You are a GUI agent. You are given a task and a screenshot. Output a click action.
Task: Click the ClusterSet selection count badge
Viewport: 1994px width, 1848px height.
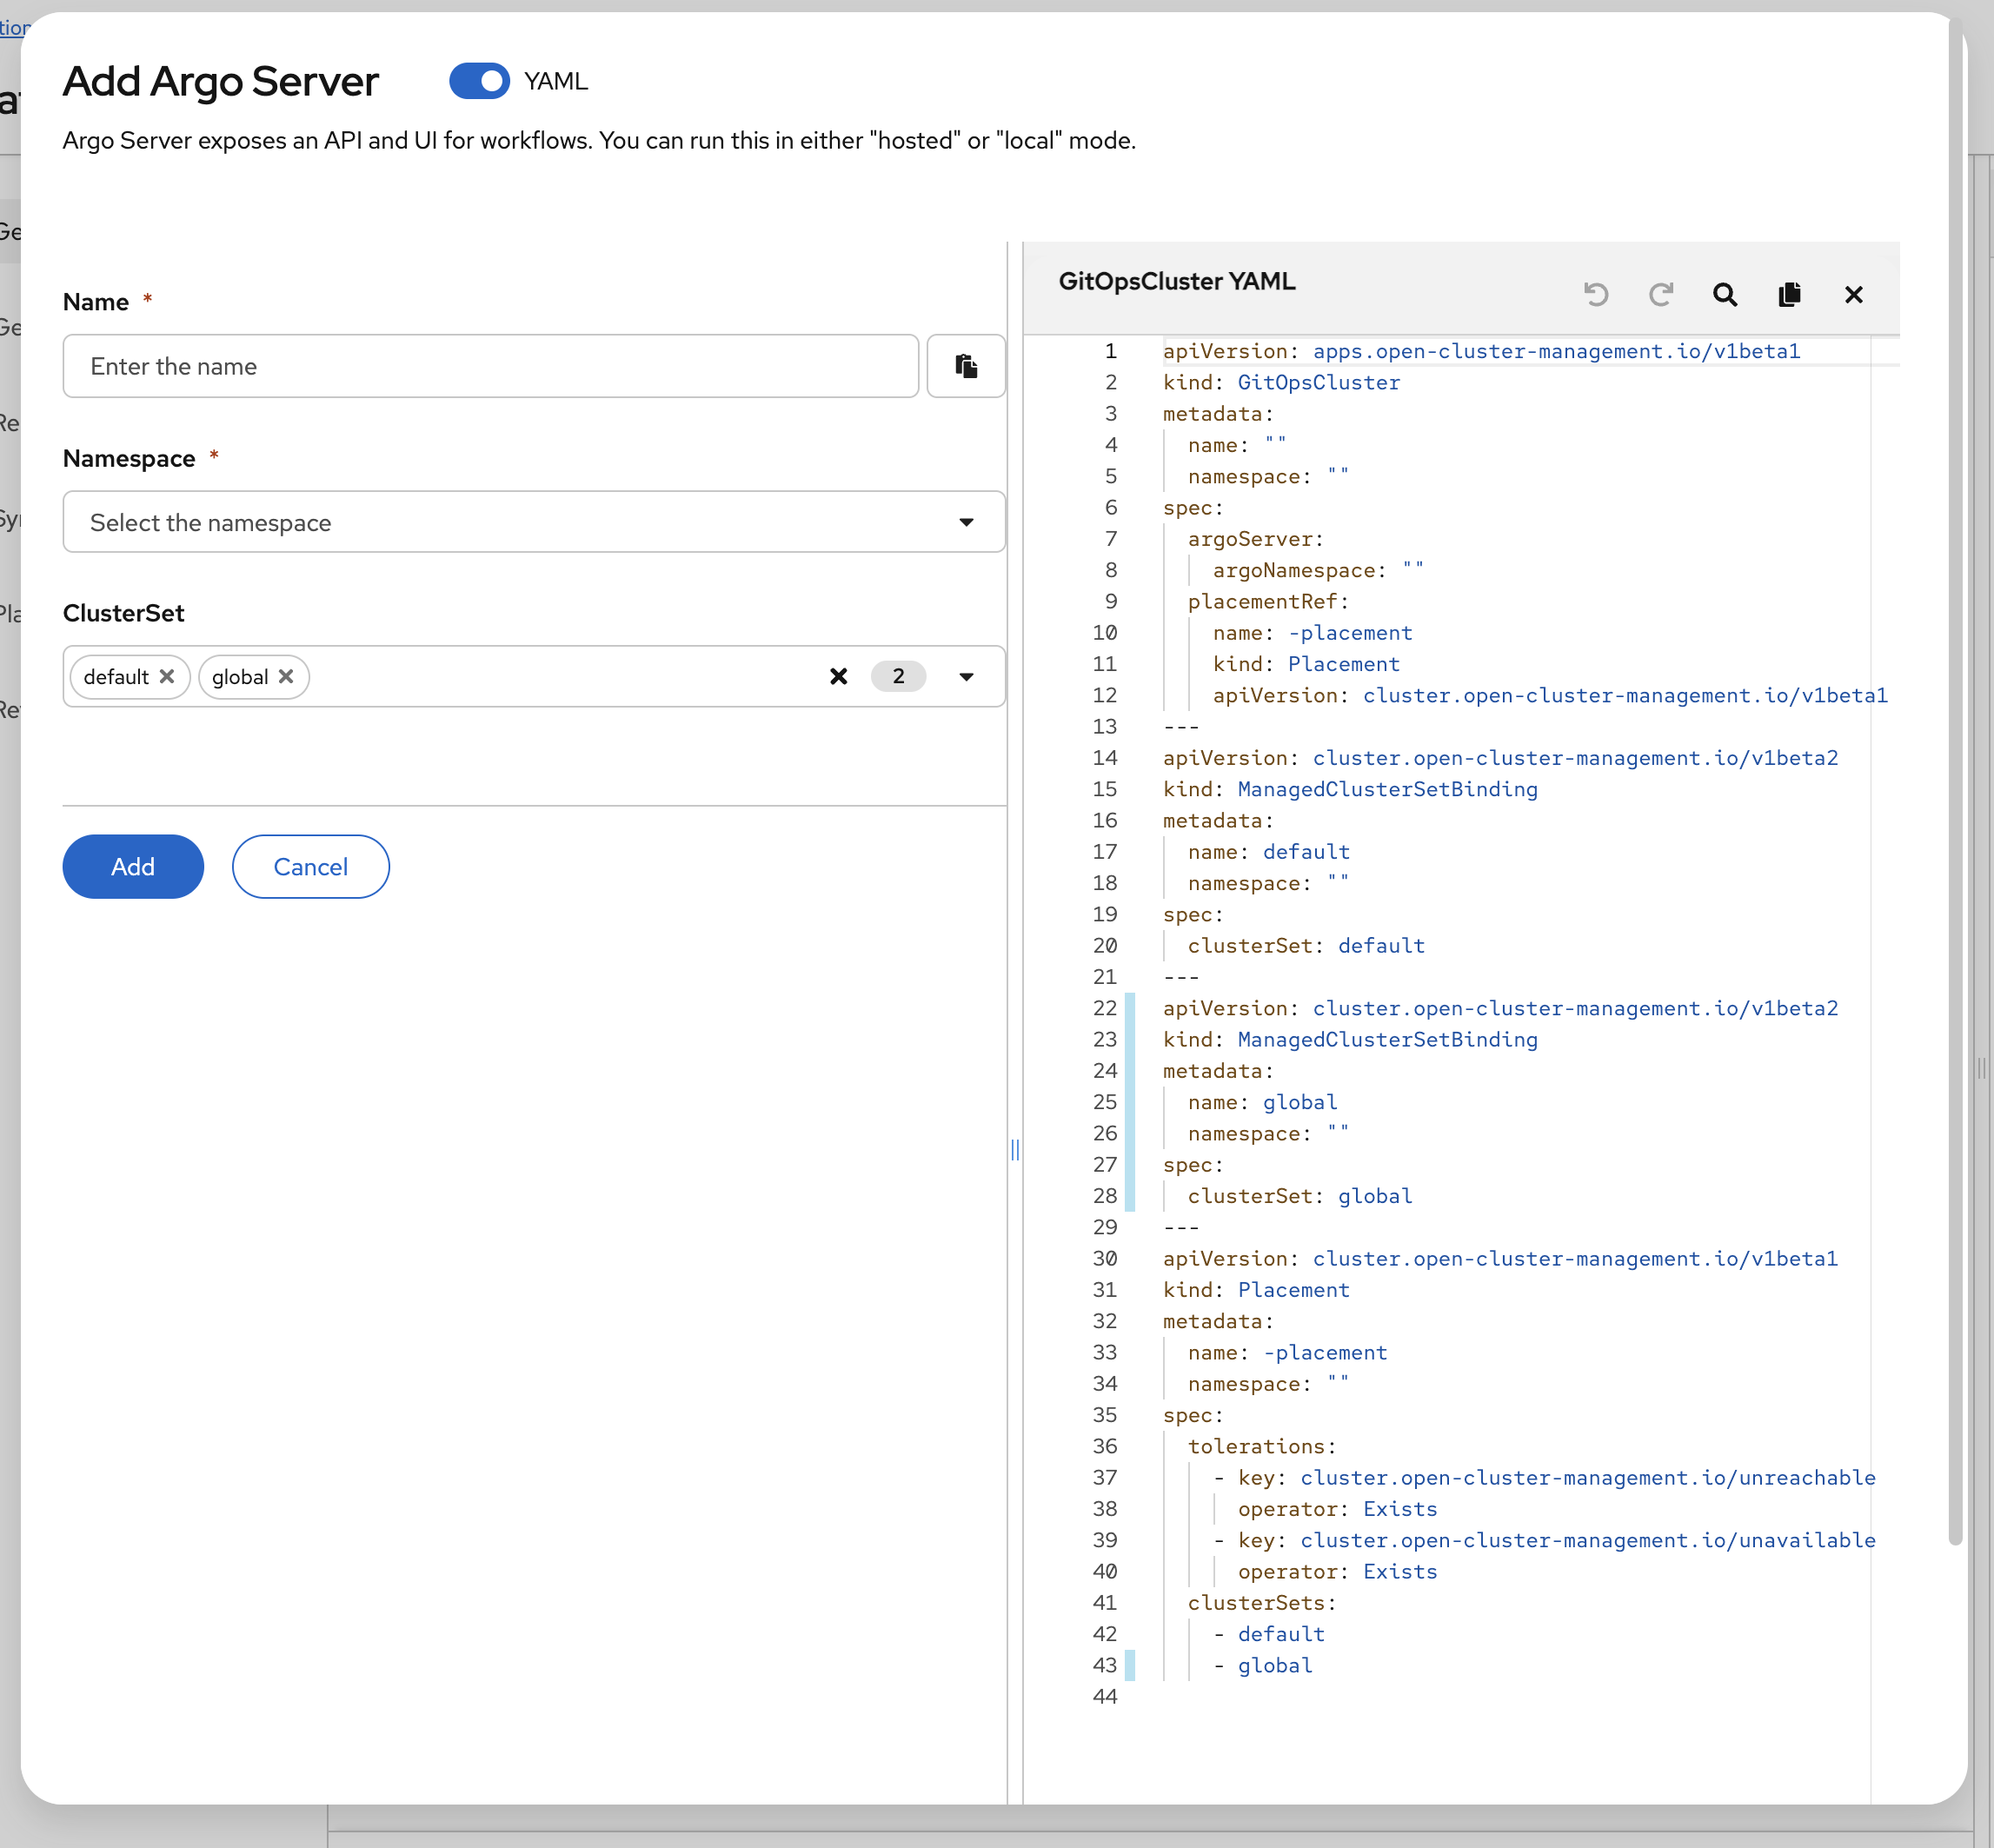897,677
